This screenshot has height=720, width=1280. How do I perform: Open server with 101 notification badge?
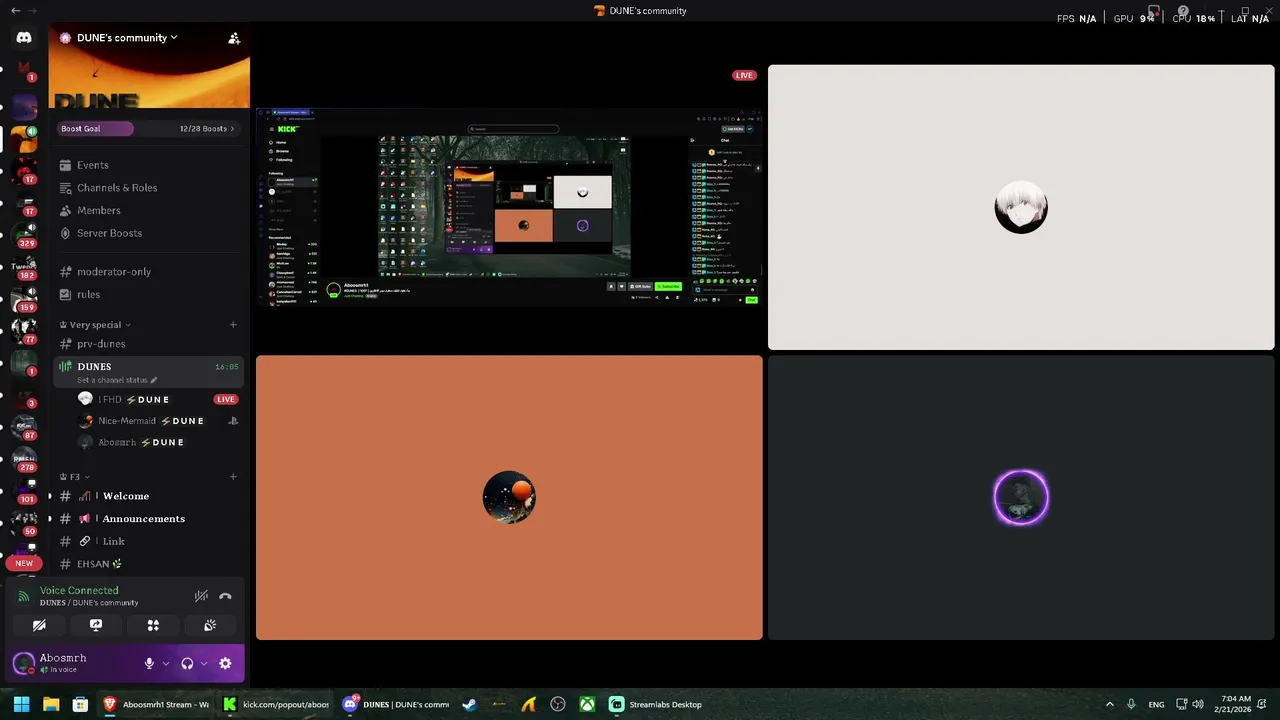point(24,491)
